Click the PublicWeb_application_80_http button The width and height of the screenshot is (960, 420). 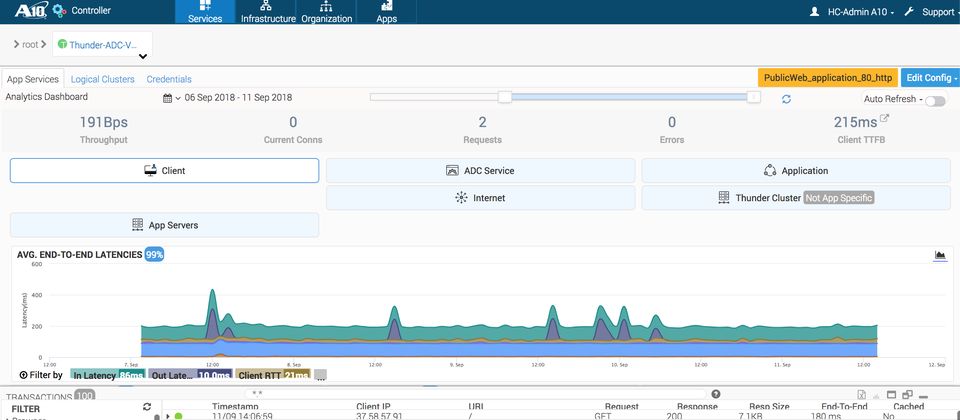(x=827, y=78)
